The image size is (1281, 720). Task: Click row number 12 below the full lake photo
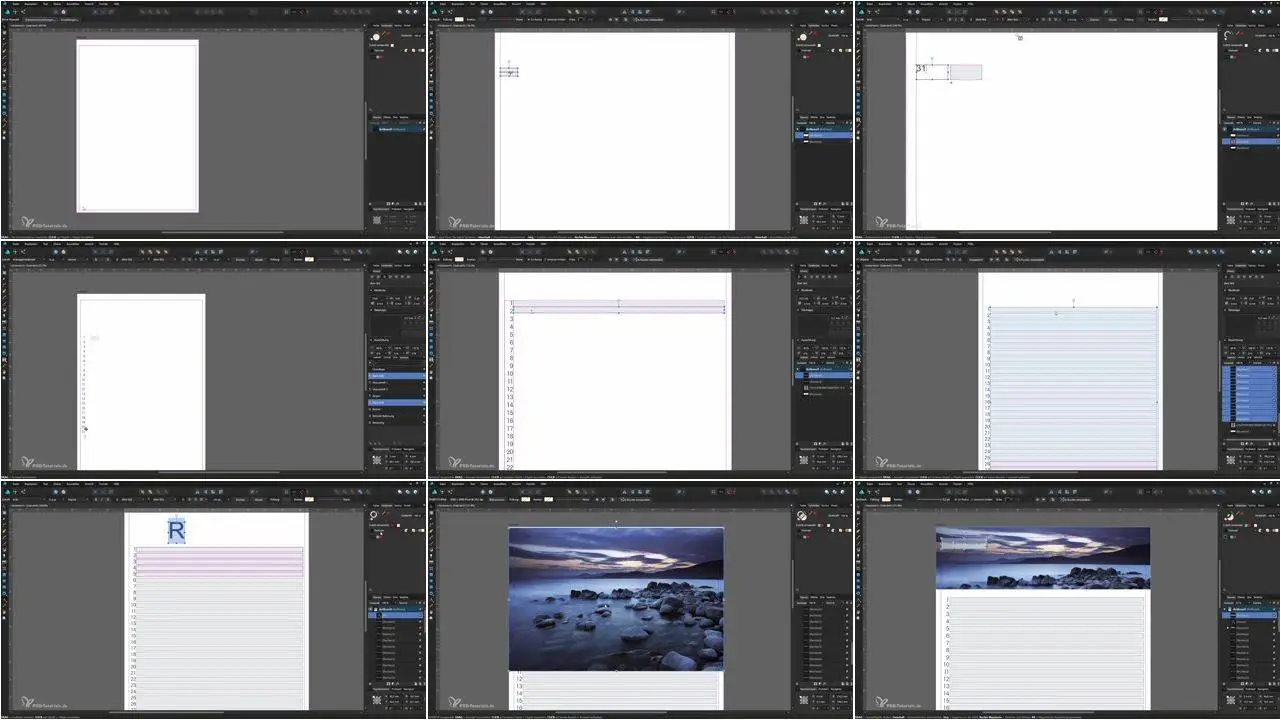pyautogui.click(x=520, y=679)
